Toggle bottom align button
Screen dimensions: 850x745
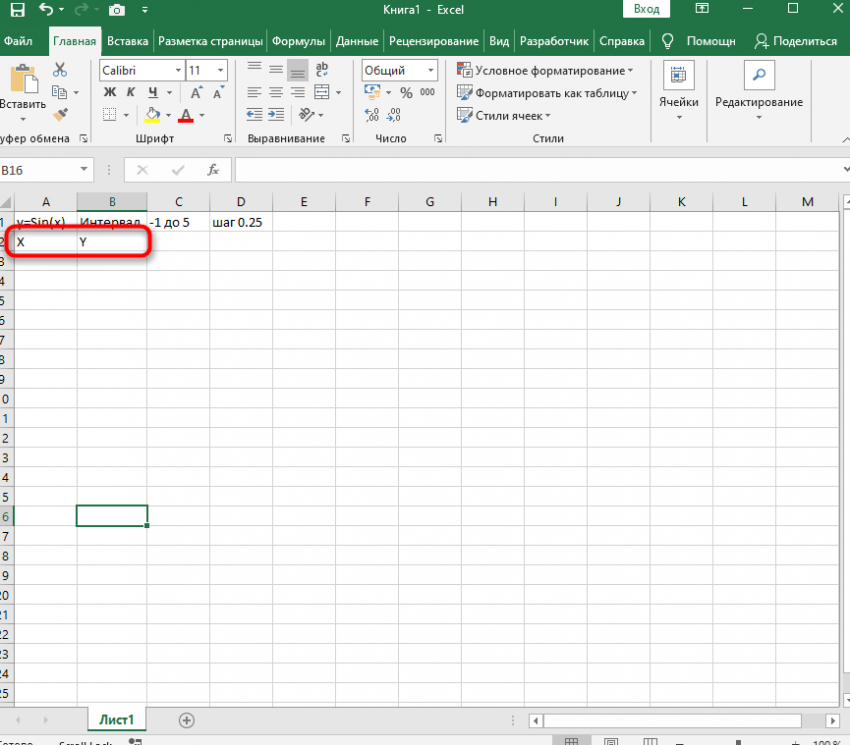coord(298,70)
